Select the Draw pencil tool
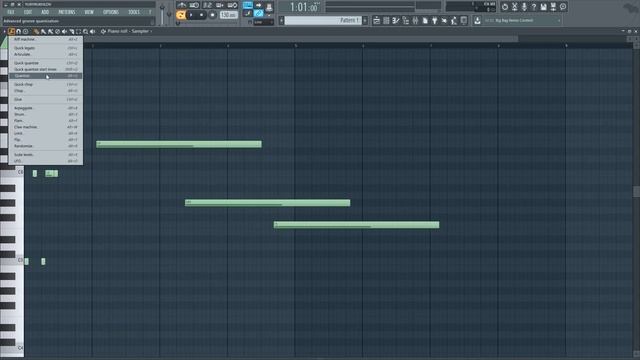640x360 pixels. pos(37,31)
